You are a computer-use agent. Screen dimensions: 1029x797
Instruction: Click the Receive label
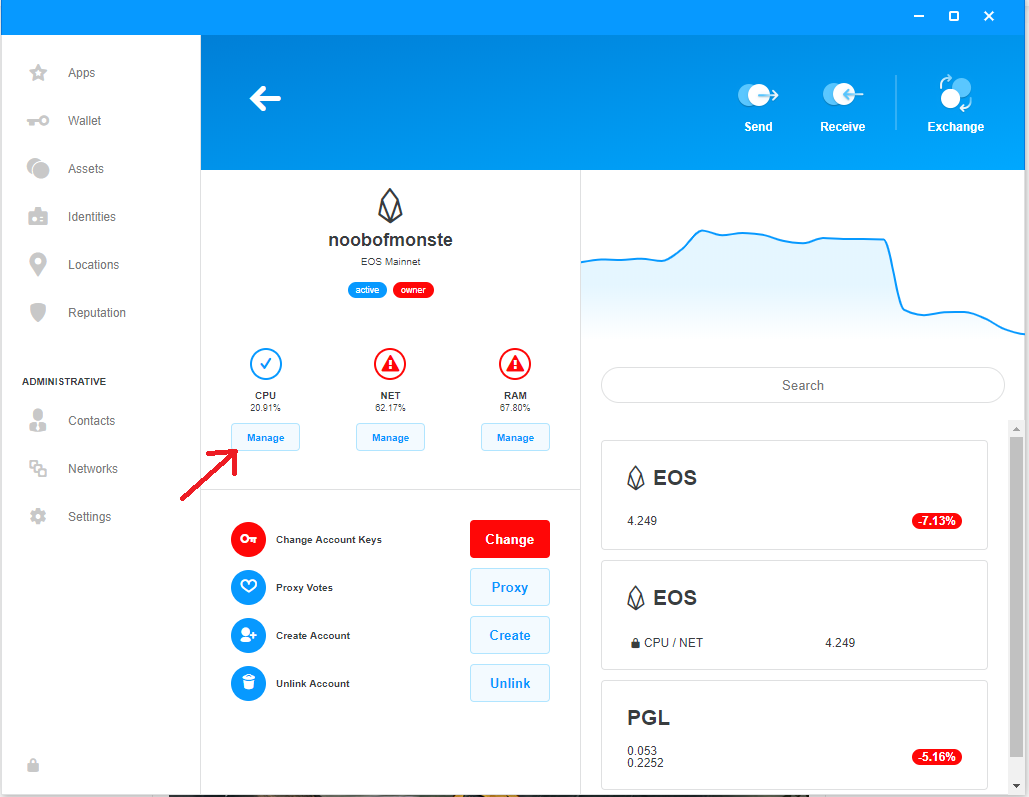click(843, 127)
